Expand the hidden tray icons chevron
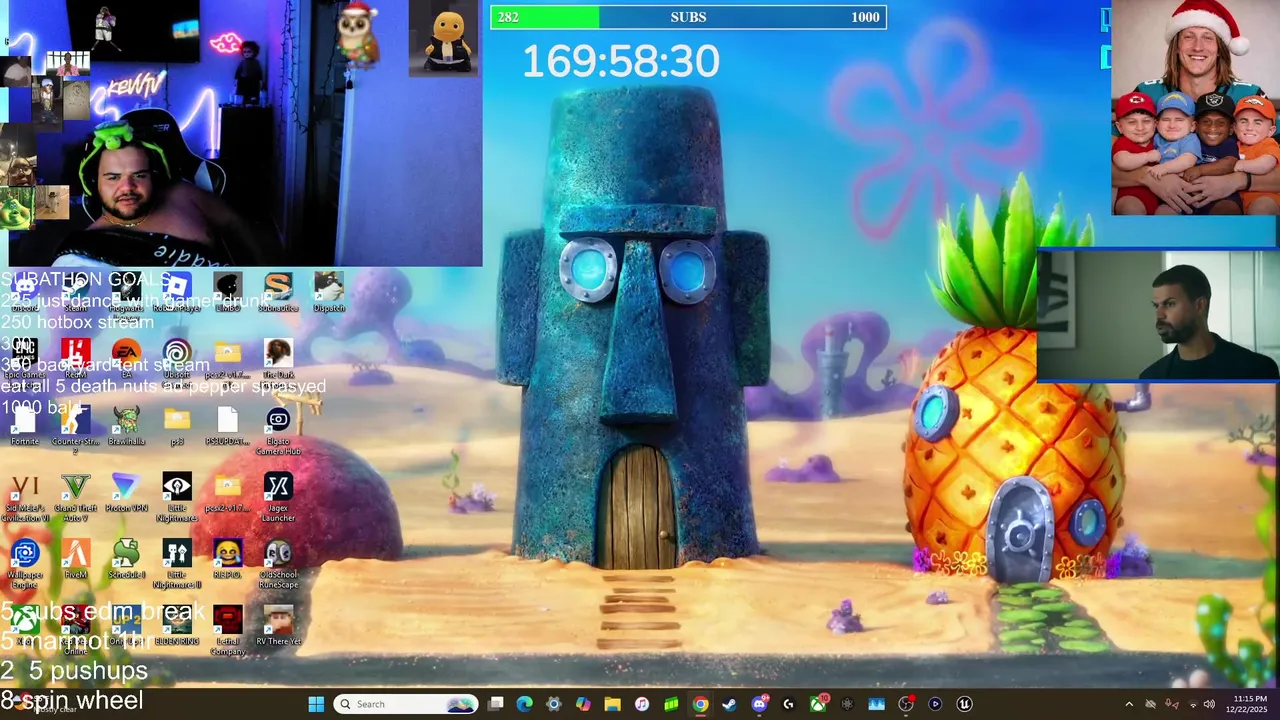The image size is (1280, 720). pyautogui.click(x=1129, y=704)
